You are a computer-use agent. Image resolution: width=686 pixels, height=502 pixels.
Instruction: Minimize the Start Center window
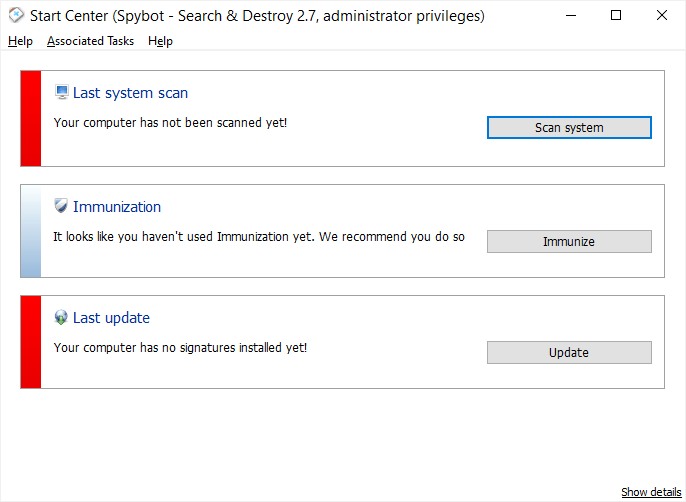571,15
